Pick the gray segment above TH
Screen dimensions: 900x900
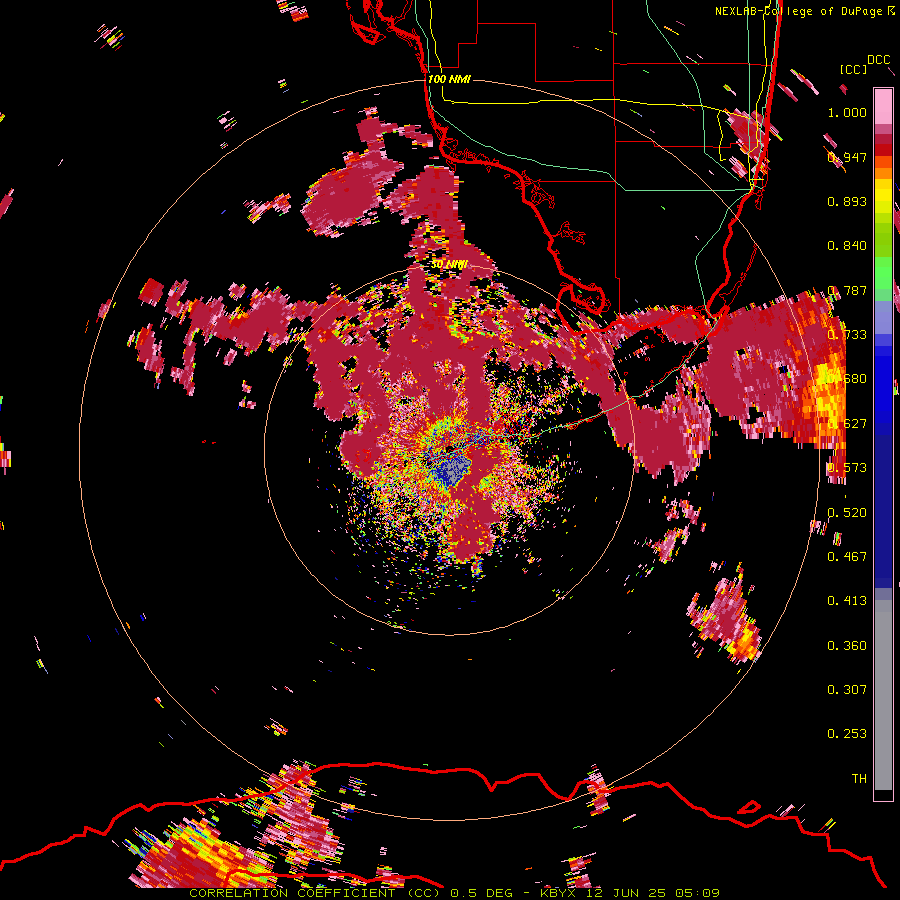883,695
